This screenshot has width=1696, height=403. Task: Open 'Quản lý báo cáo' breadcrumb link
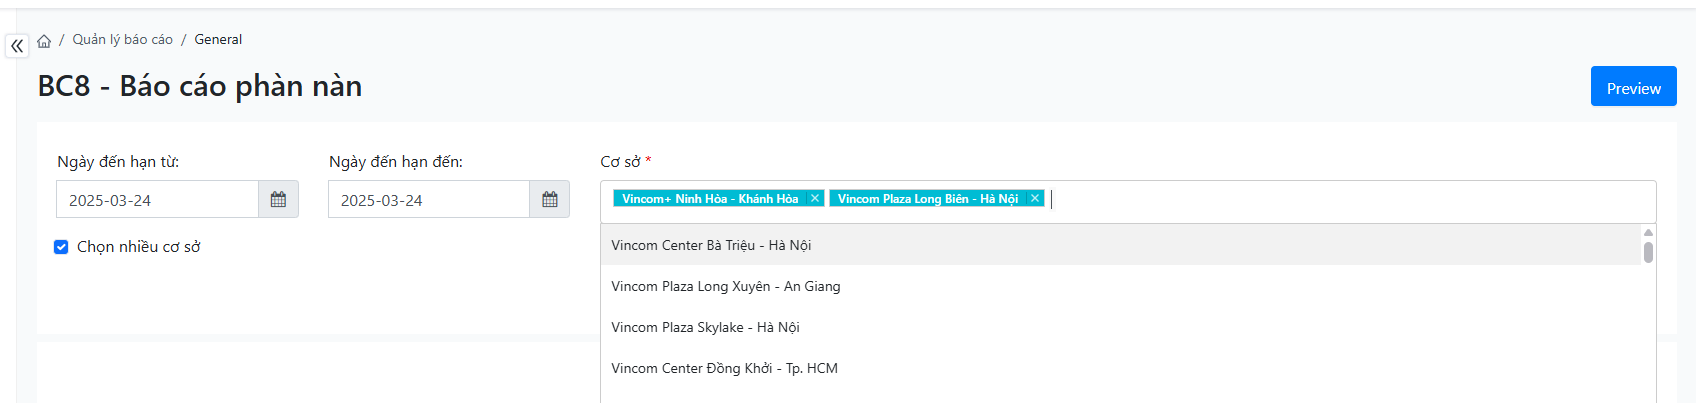[x=122, y=40]
